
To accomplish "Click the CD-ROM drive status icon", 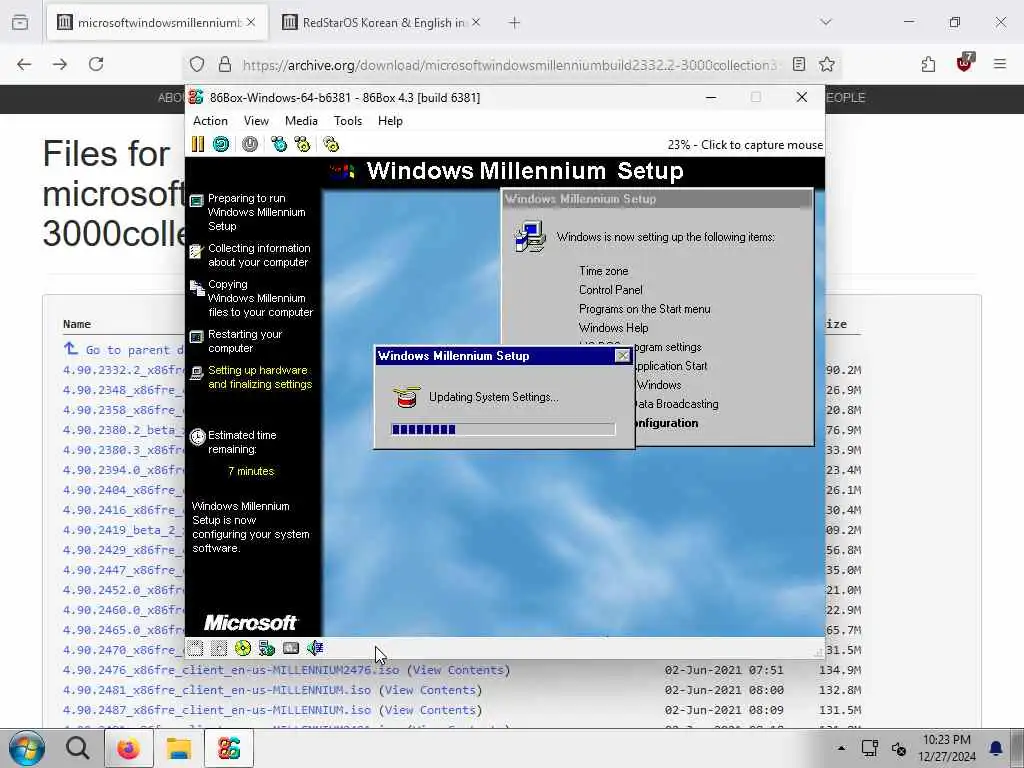I will 243,648.
